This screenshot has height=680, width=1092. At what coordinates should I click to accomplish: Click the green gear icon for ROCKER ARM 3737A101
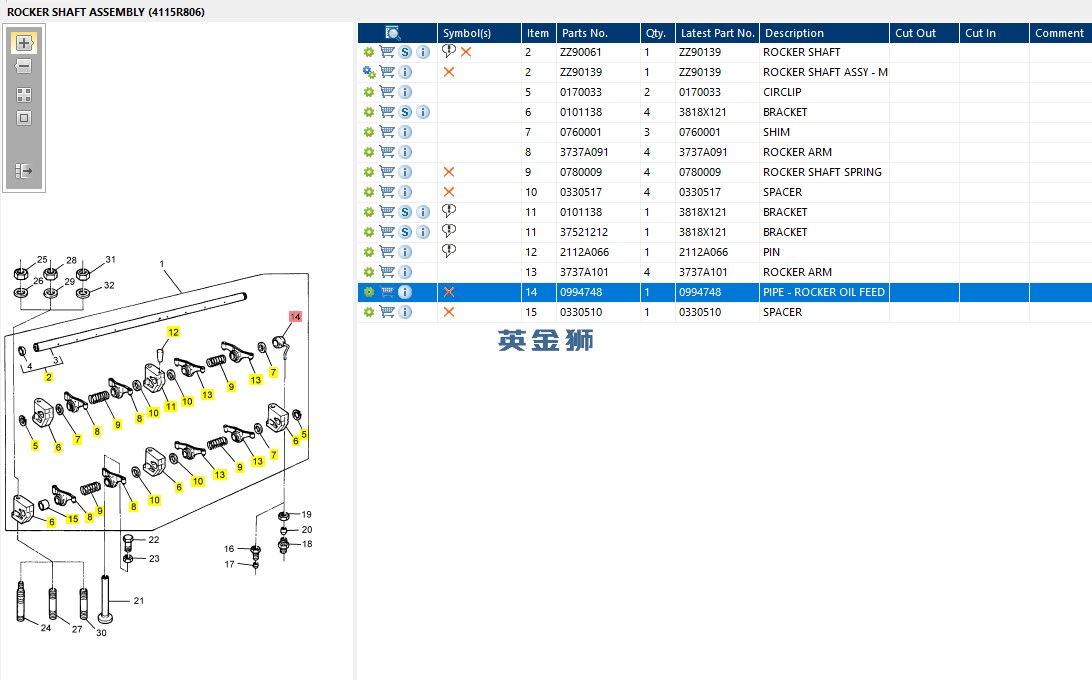(369, 272)
